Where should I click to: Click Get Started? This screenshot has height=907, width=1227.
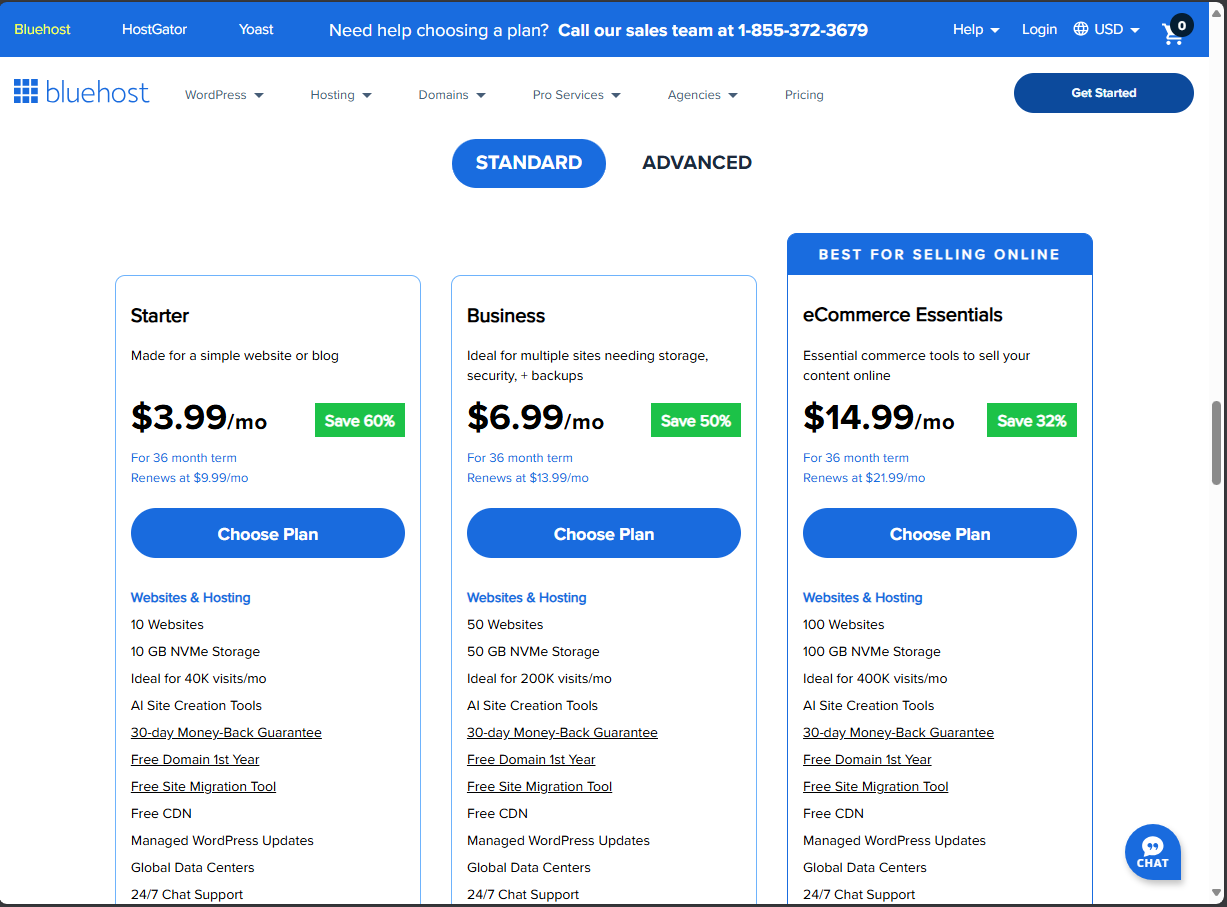pos(1103,92)
